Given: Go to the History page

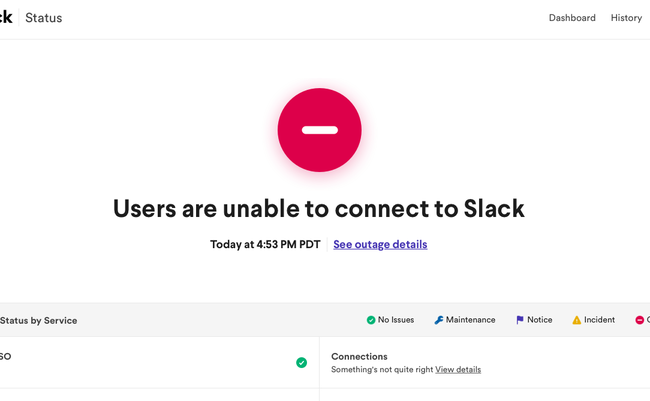Looking at the screenshot, I should (x=626, y=18).
